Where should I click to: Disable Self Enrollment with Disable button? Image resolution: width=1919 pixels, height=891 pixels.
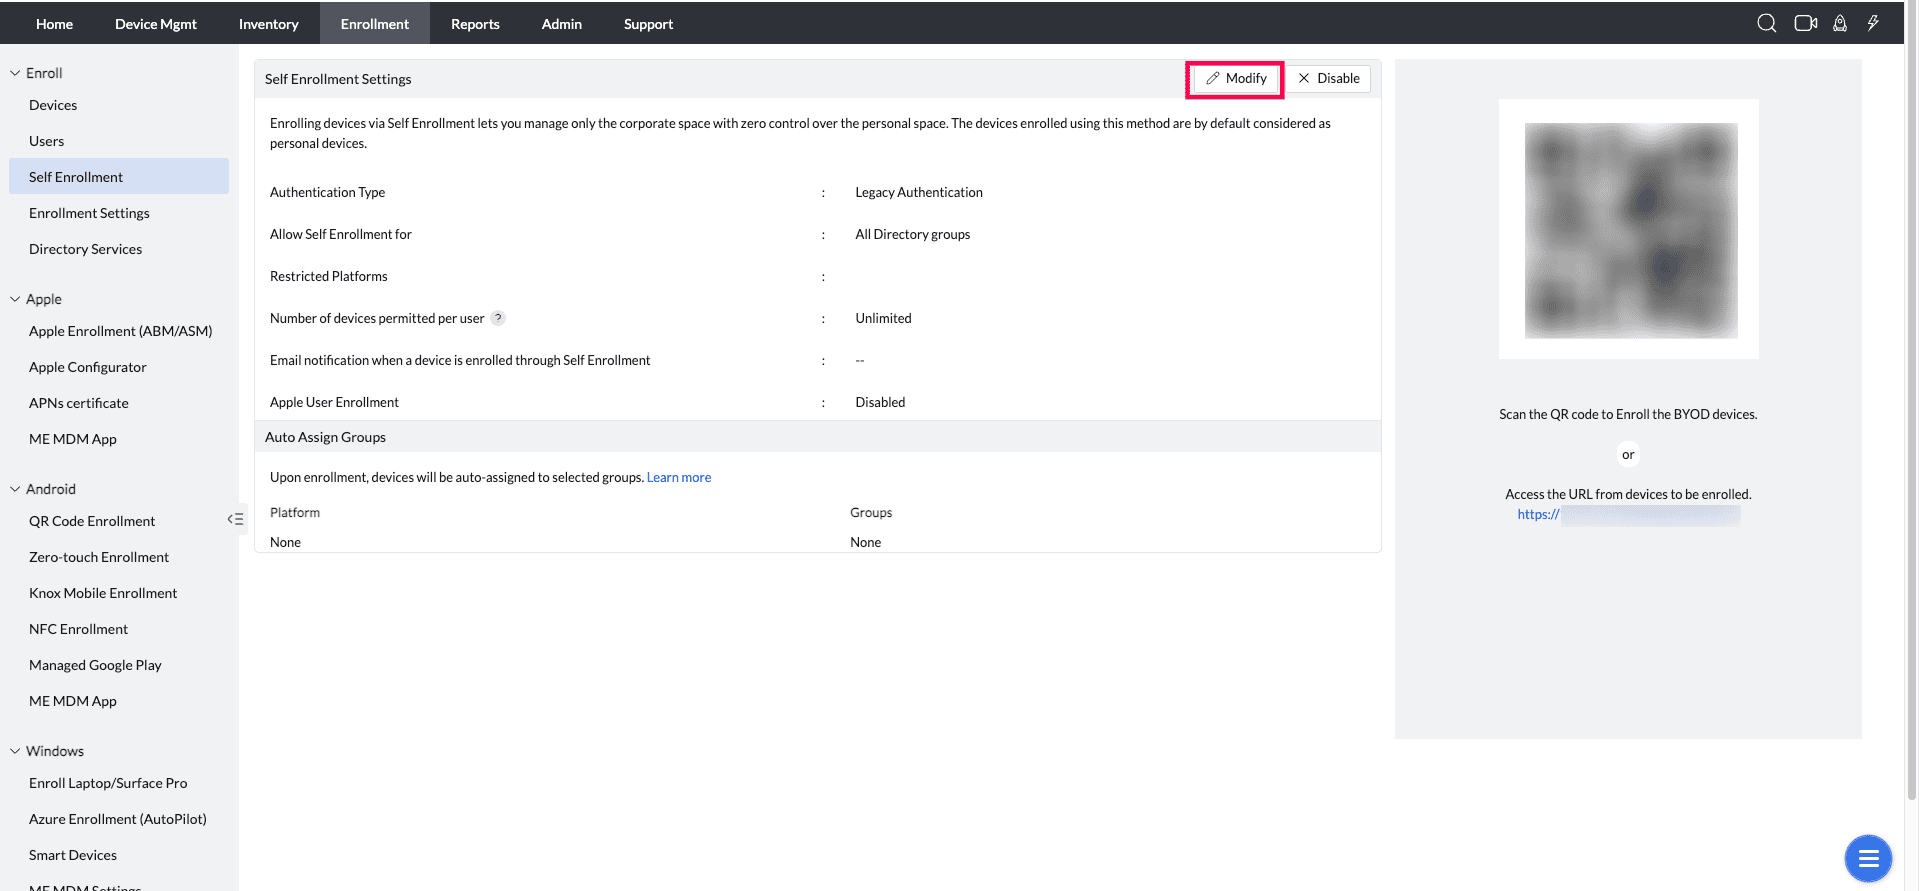(1328, 79)
